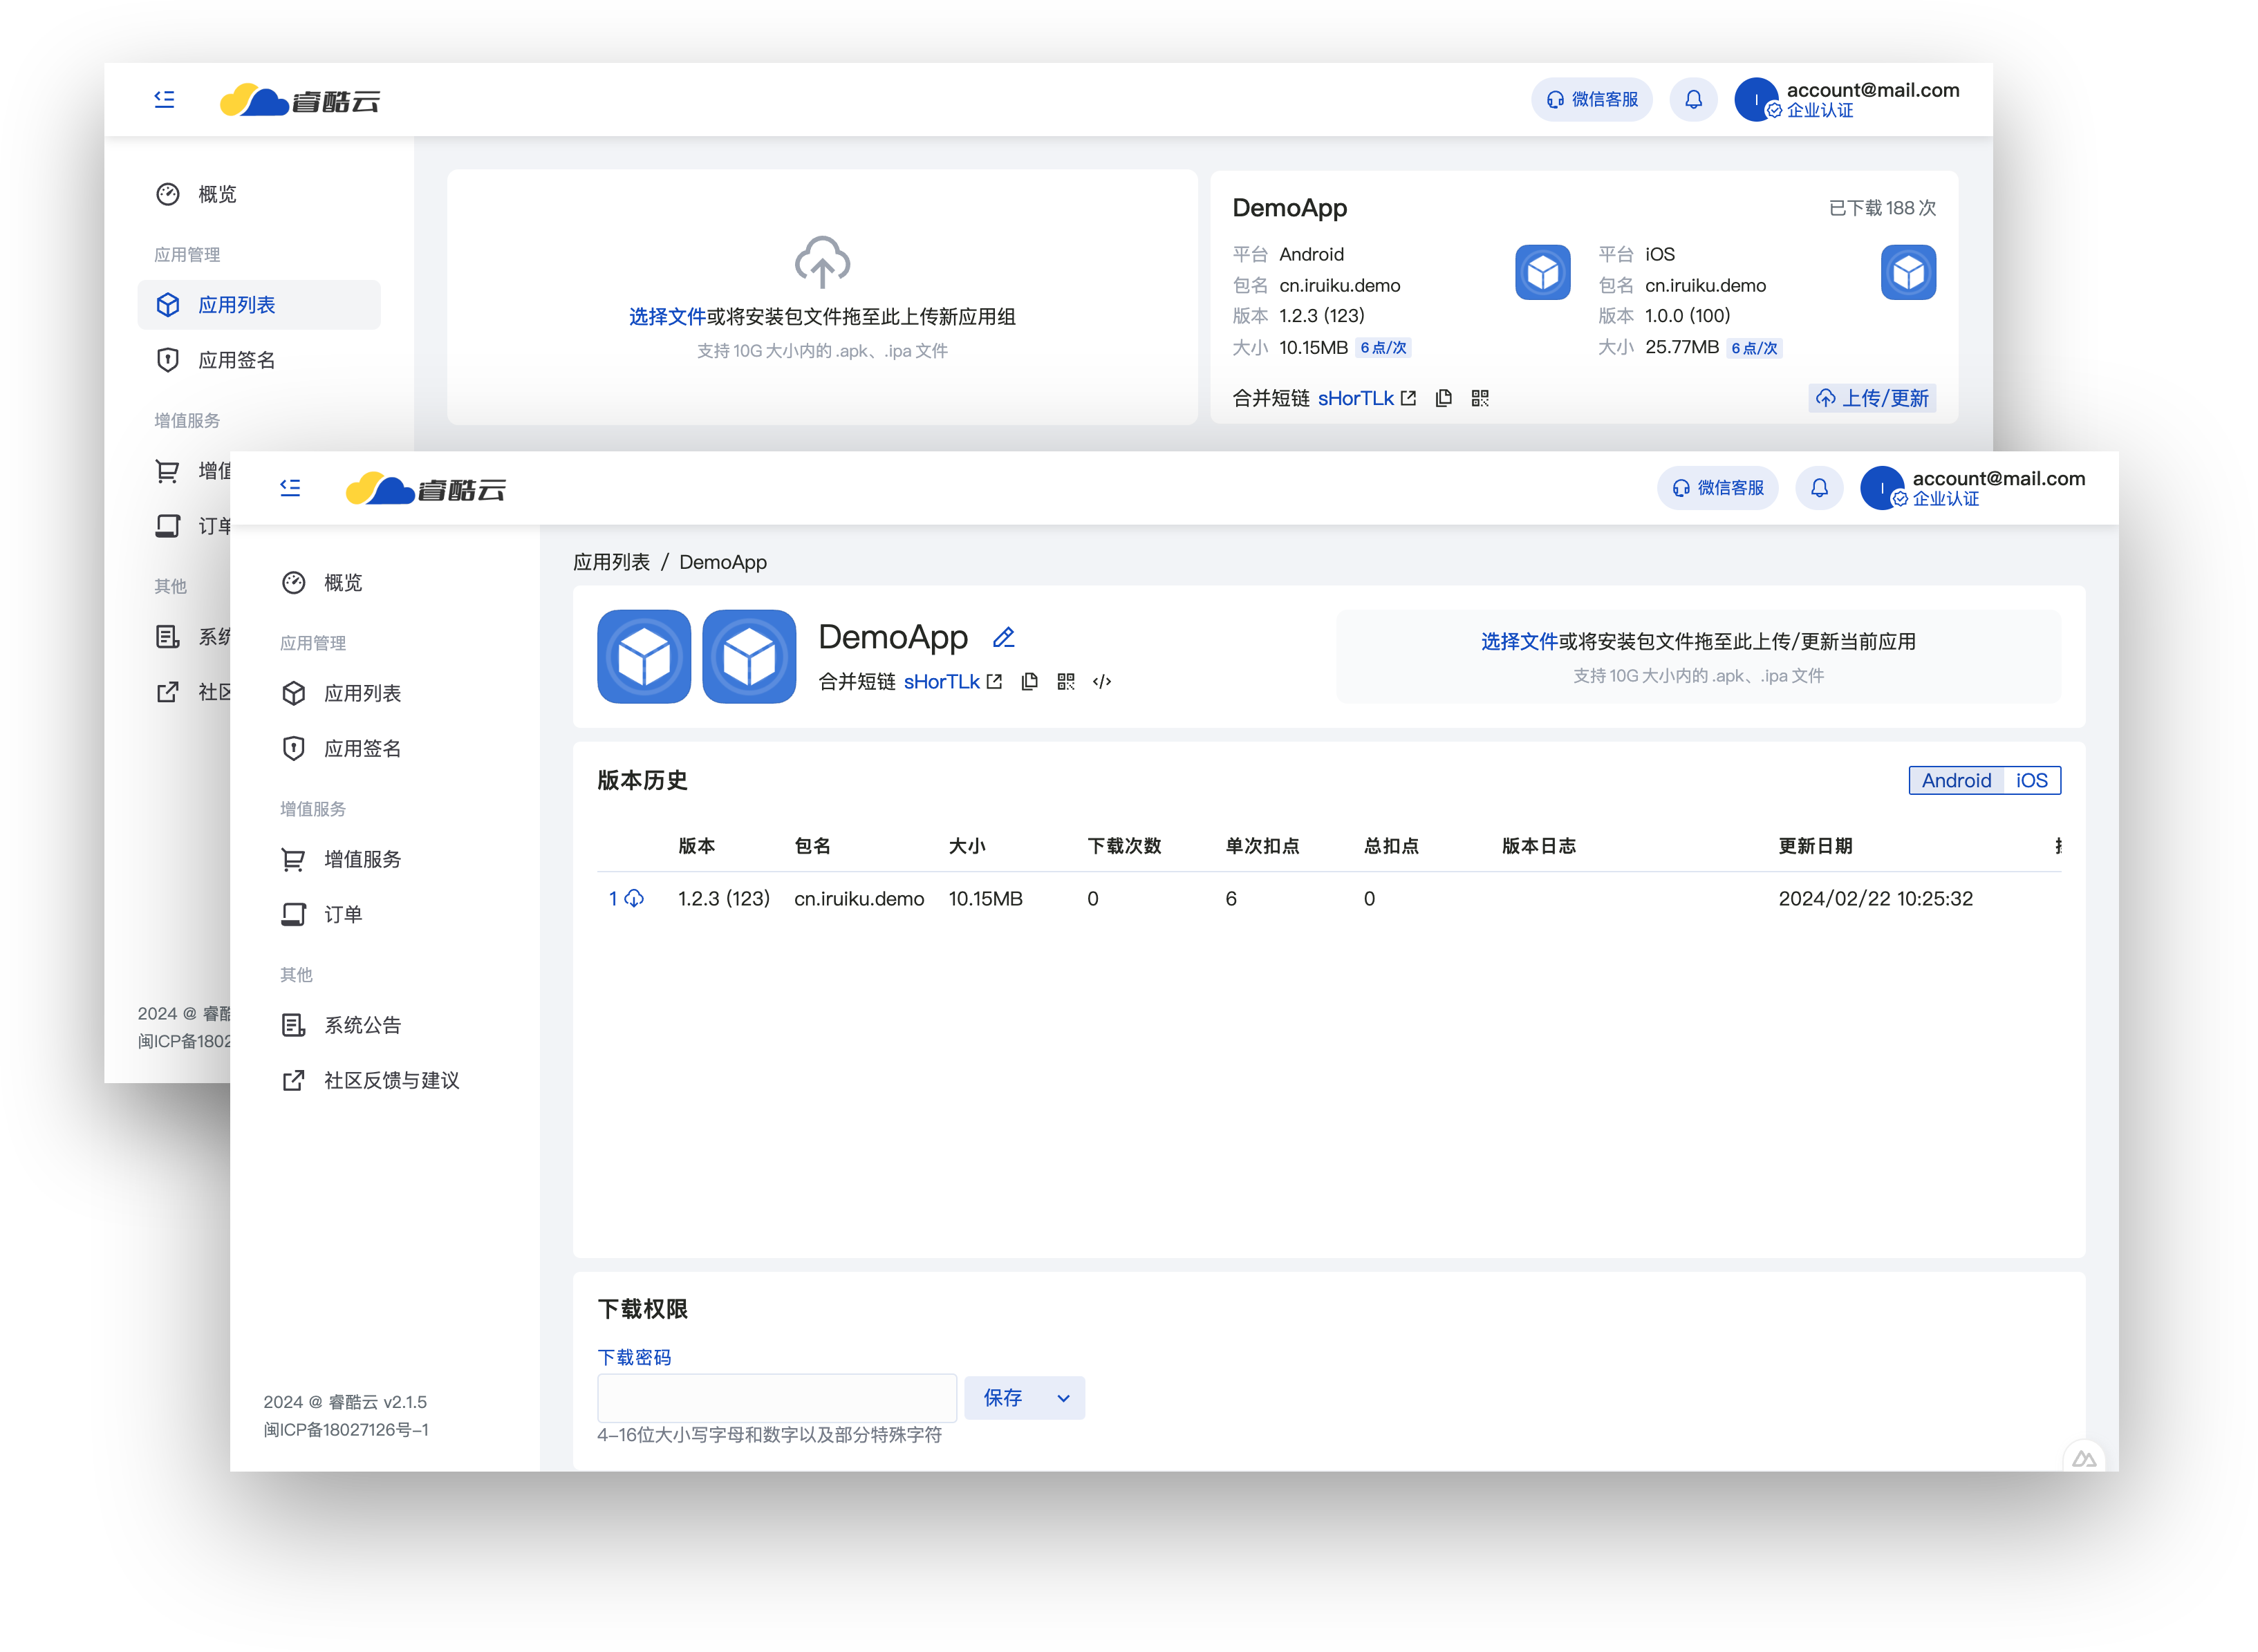Click the notification bell in front window
This screenshot has height=1652, width=2258.
(x=1819, y=488)
